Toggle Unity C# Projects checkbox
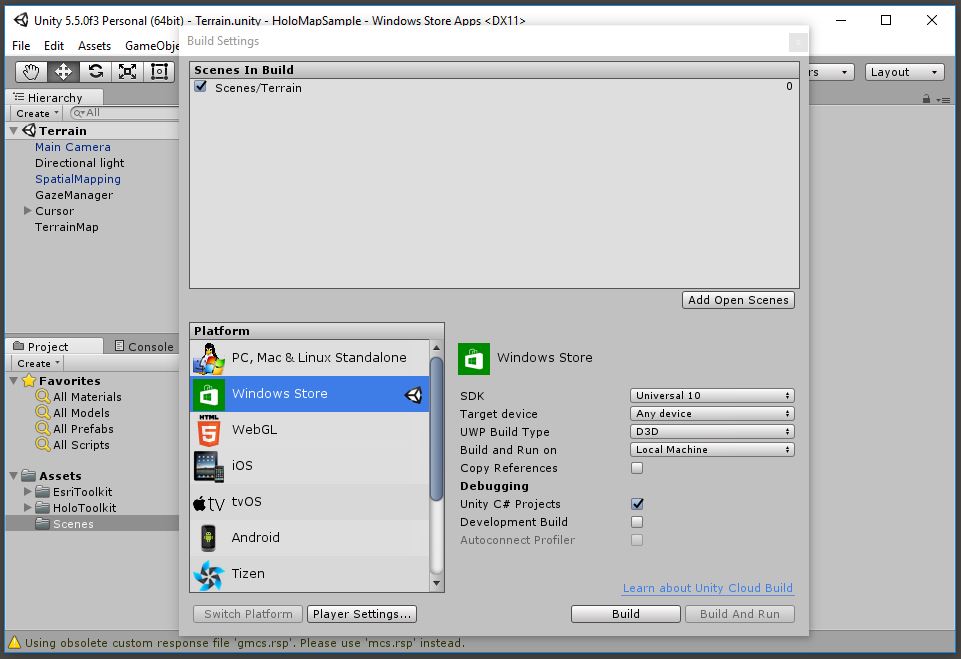Image resolution: width=961 pixels, height=659 pixels. (x=637, y=504)
